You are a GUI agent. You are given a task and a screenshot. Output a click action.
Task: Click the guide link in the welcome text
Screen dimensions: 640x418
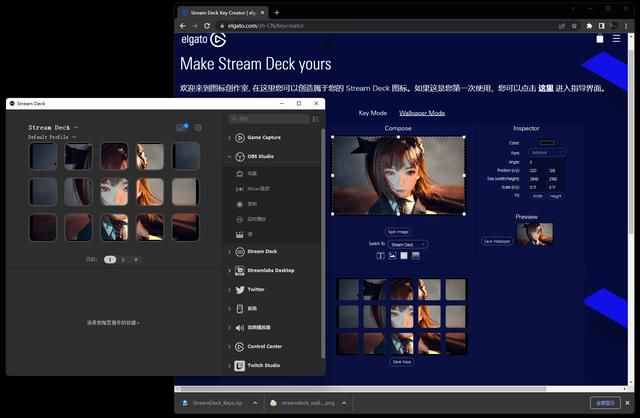(545, 88)
